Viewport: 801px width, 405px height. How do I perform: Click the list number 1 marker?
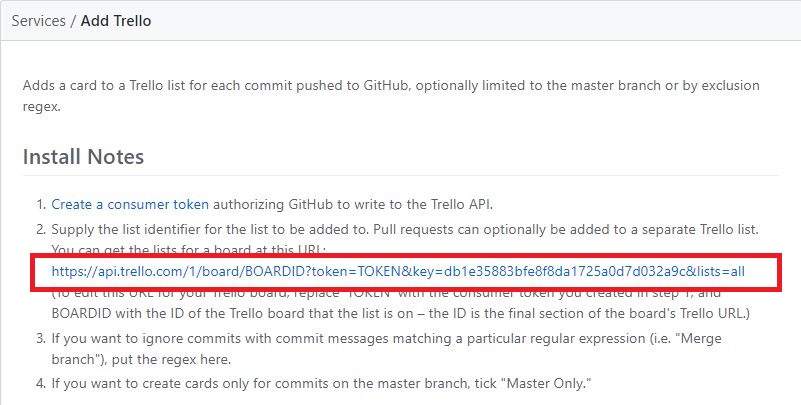click(x=41, y=204)
